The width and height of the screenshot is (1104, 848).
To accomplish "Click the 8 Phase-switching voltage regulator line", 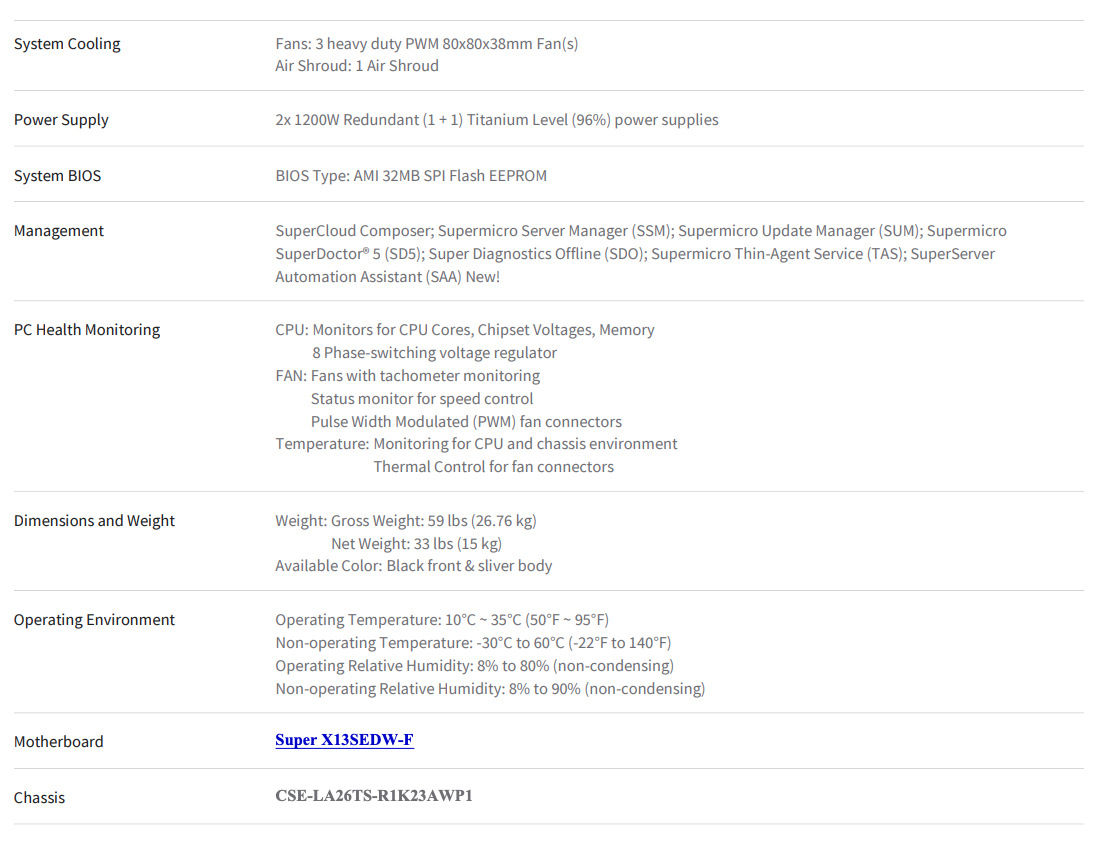I will pyautogui.click(x=434, y=352).
